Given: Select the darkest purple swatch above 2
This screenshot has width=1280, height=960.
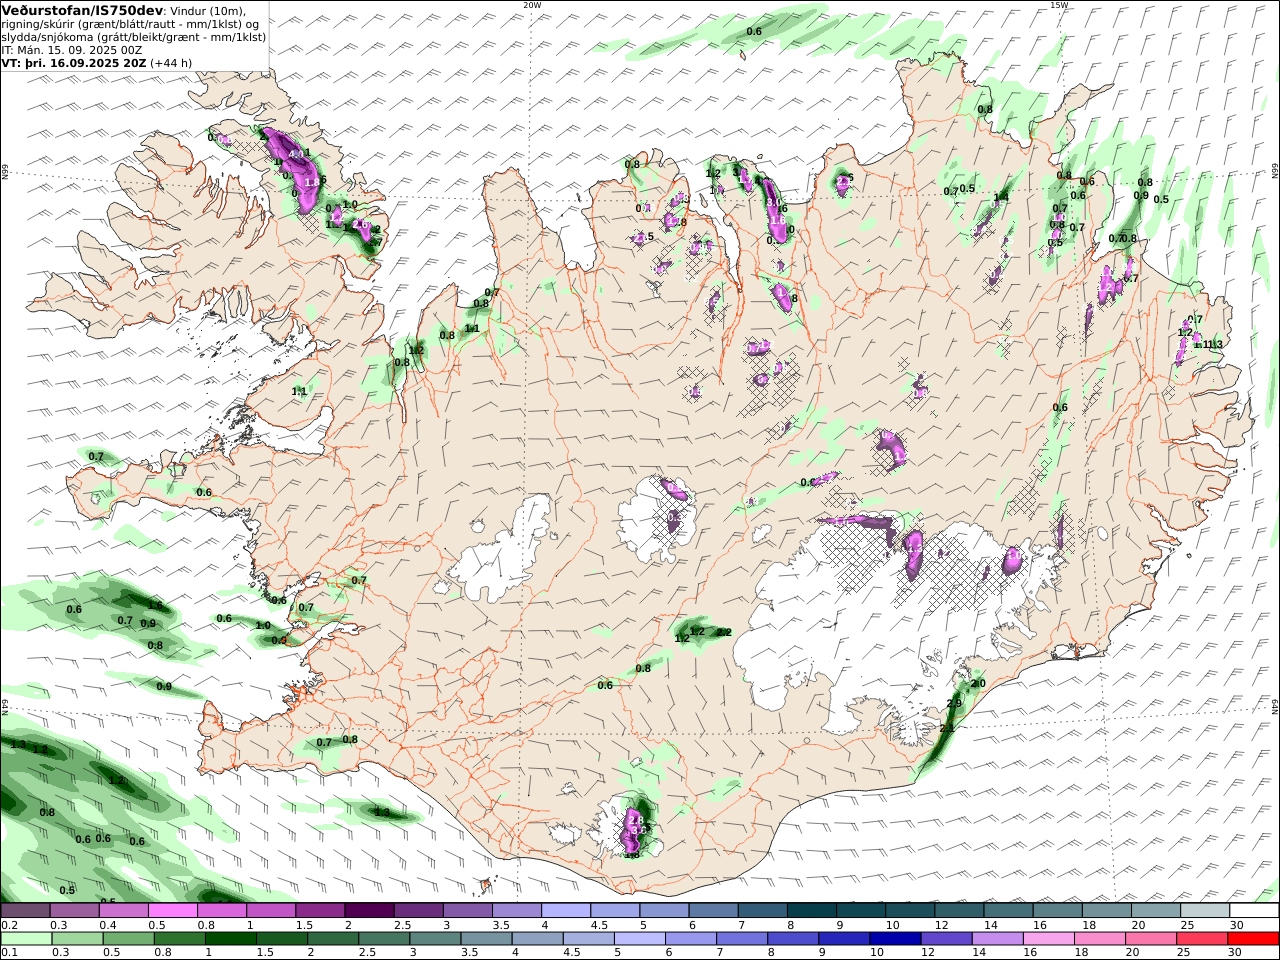Looking at the screenshot, I should (x=368, y=911).
